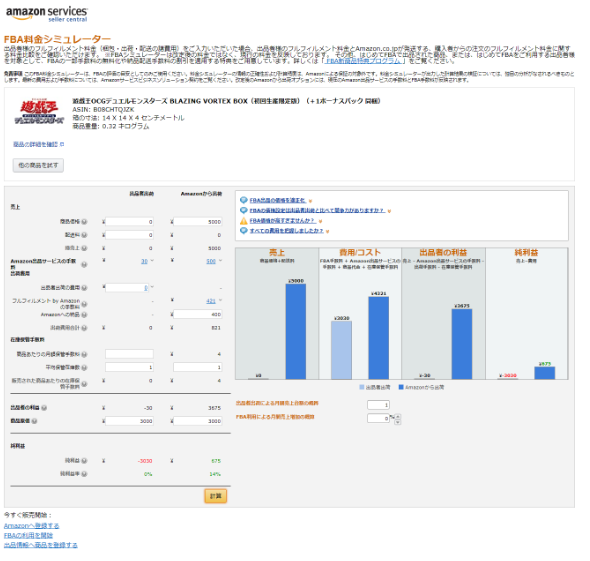Click help icon beside average stored units row
Image resolution: width=590 pixels, height=561 pixels.
(84, 368)
